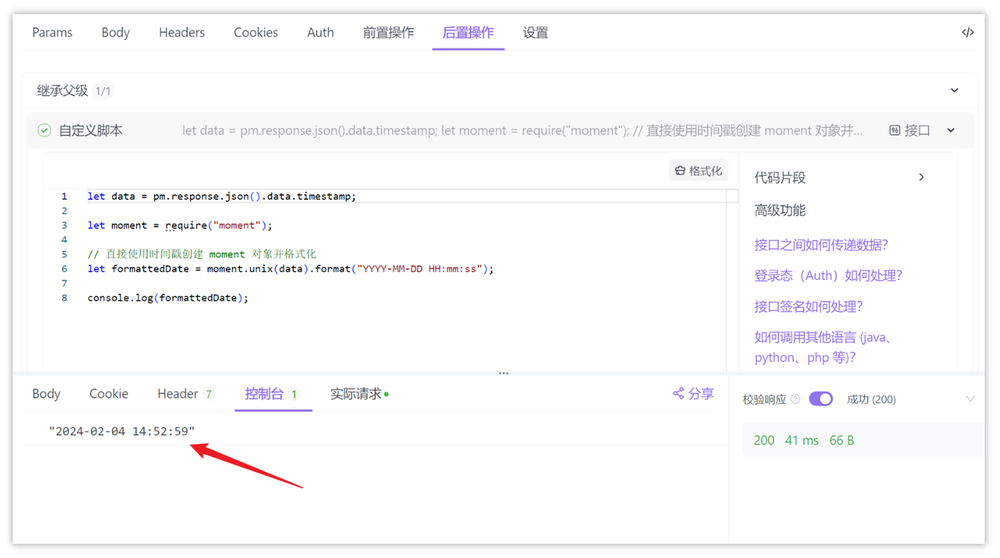This screenshot has width=1000, height=558.
Task: Click line 8 console.log in the code editor
Action: click(167, 298)
